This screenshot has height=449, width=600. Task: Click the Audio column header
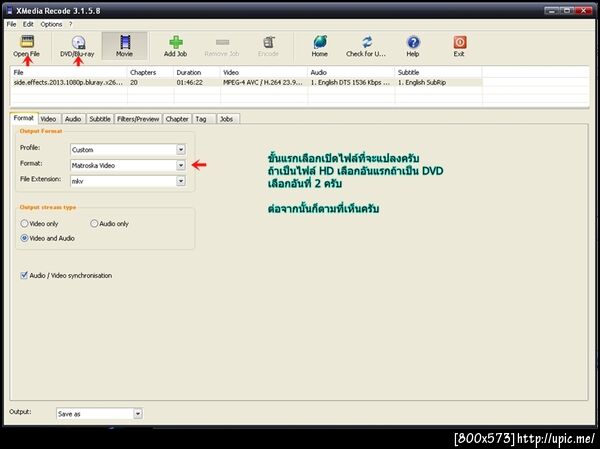coord(351,72)
